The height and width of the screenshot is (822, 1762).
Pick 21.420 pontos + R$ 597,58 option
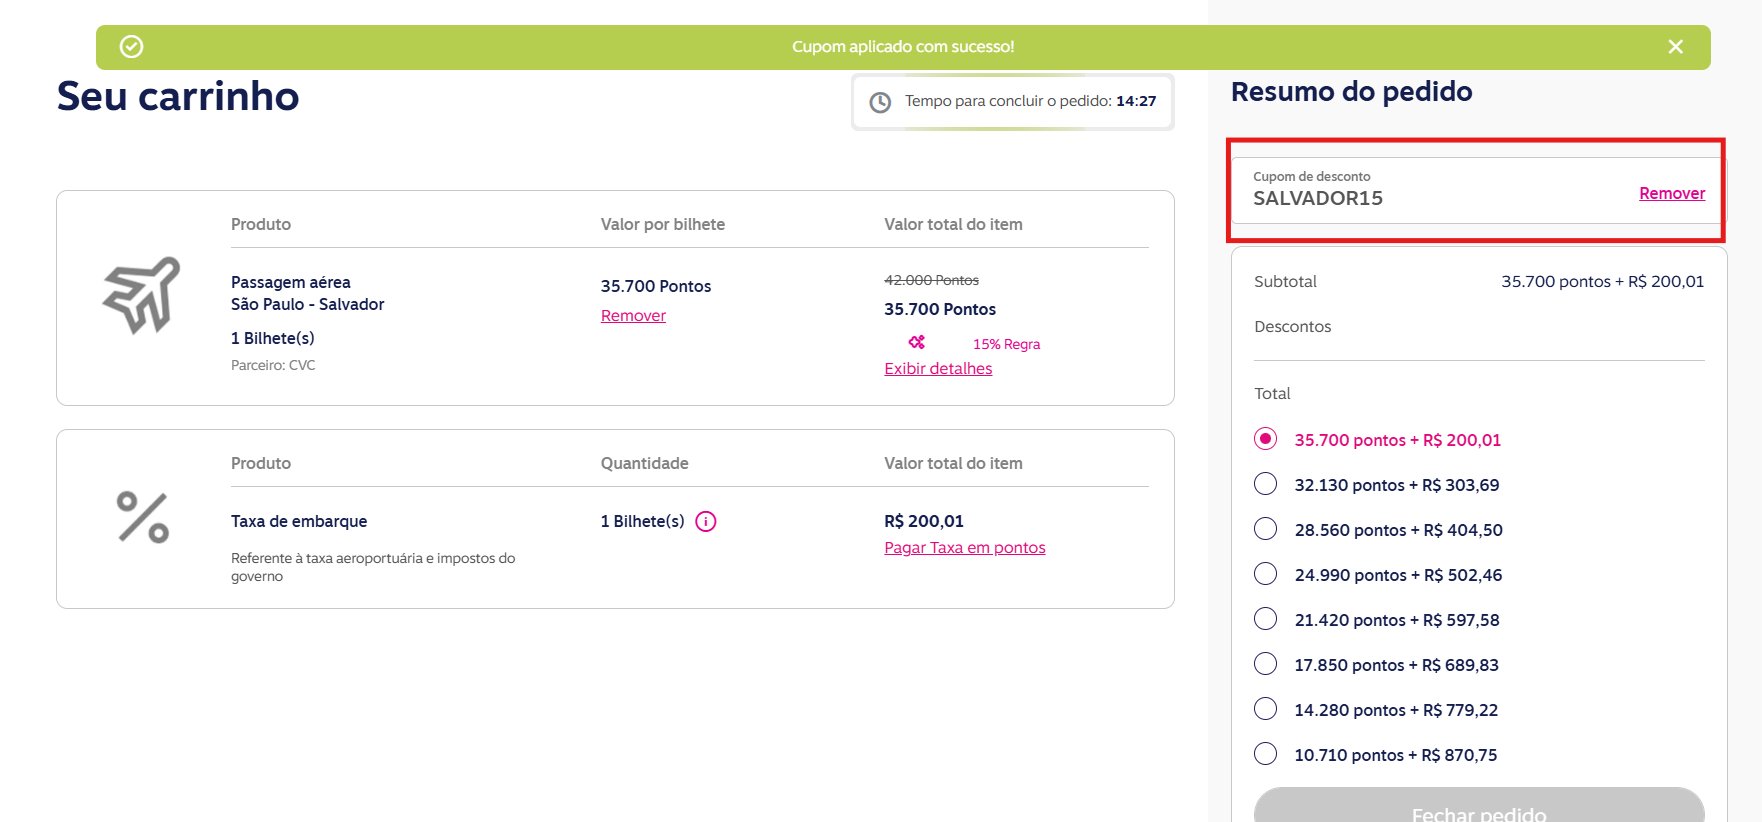(x=1266, y=619)
